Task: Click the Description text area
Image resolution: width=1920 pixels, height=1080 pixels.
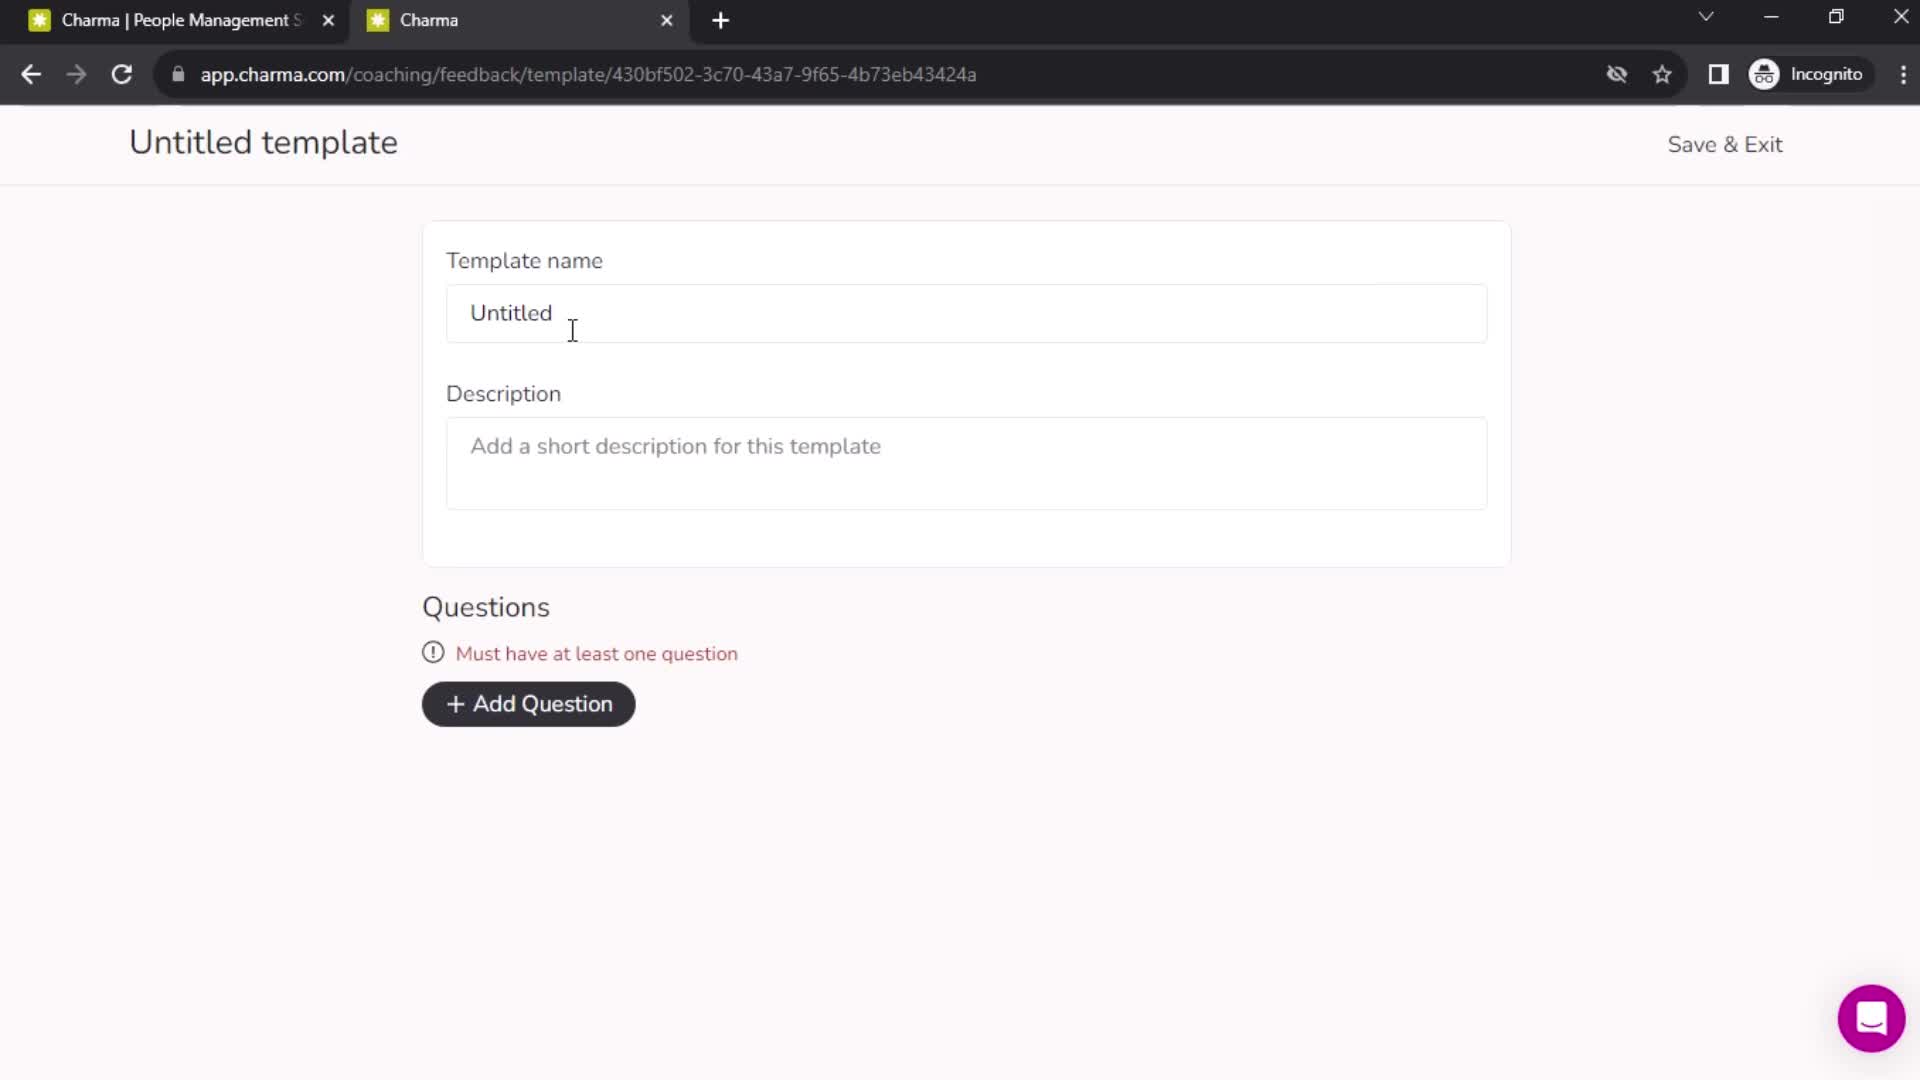Action: (x=969, y=464)
